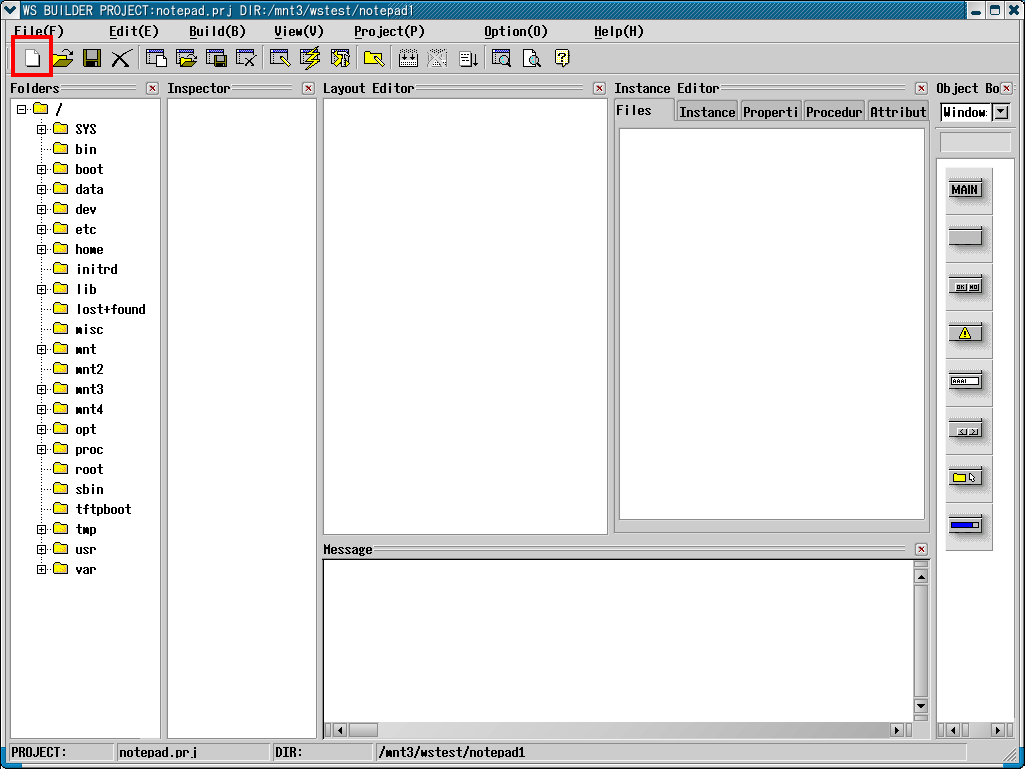Expand the usr folder in tree

coord(42,549)
